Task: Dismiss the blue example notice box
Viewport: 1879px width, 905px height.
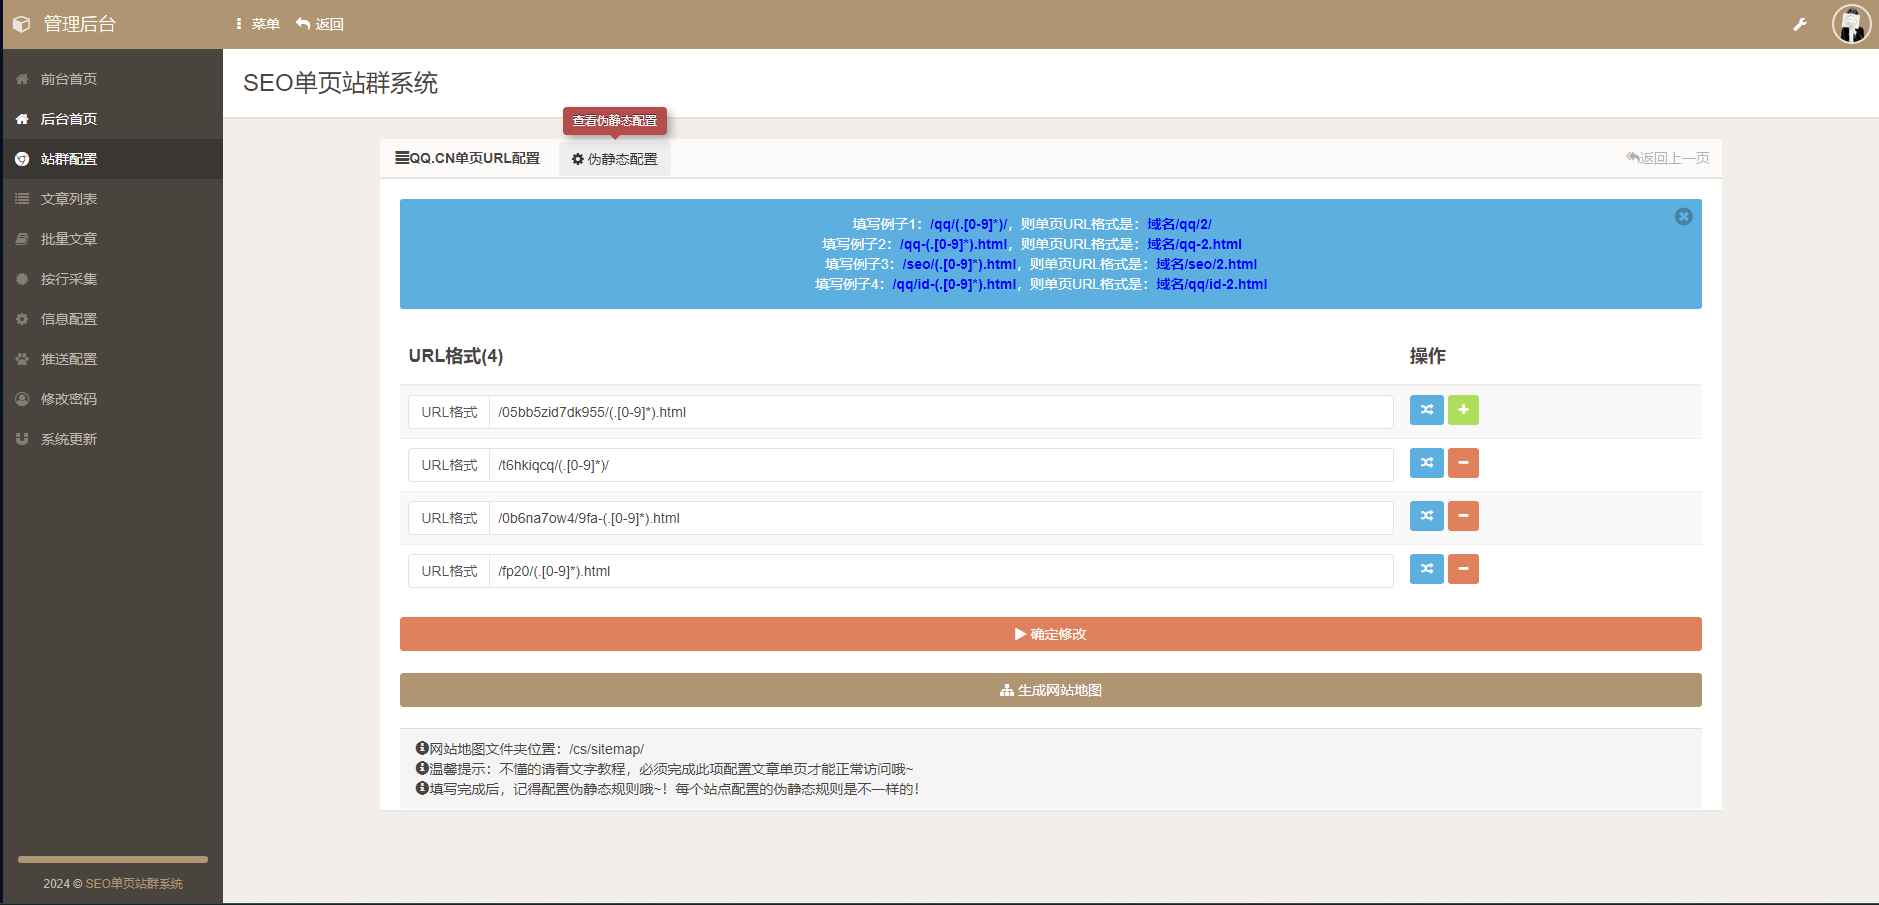Action: (x=1683, y=216)
